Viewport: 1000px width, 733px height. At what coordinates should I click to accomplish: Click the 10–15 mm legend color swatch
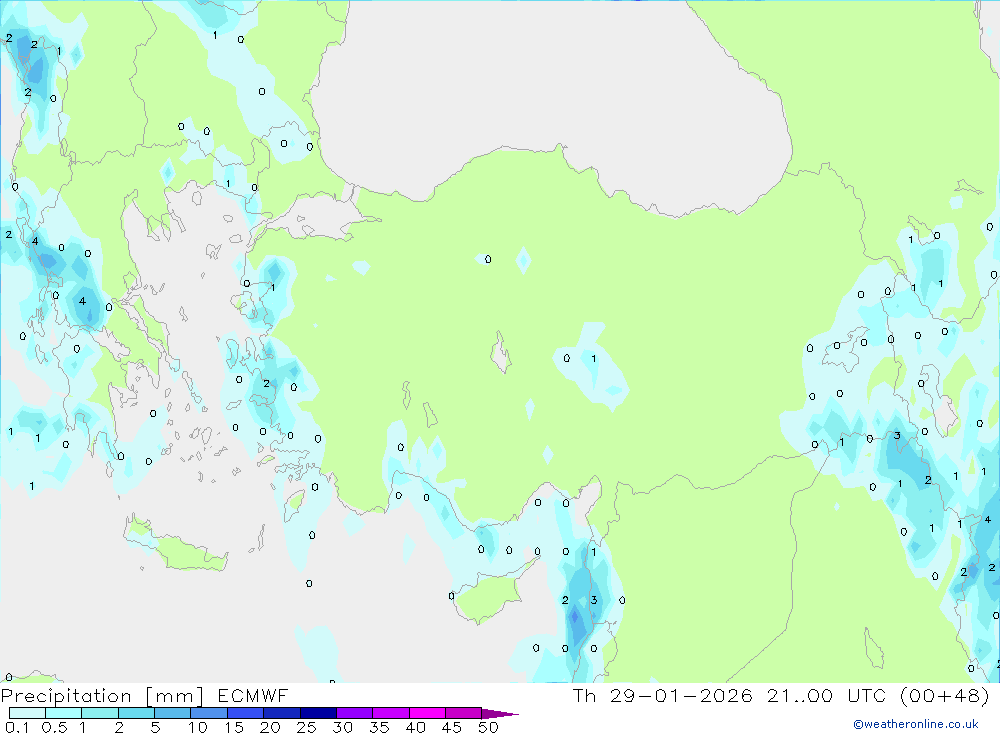(209, 713)
